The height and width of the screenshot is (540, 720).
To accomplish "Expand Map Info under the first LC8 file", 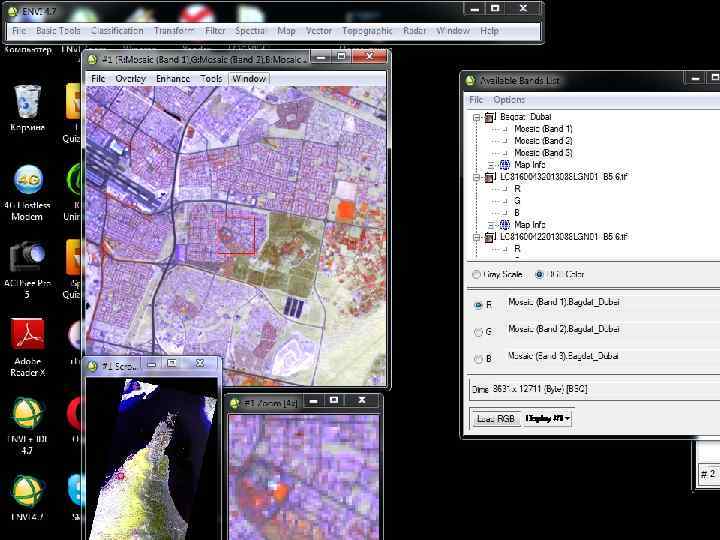I will tap(491, 225).
